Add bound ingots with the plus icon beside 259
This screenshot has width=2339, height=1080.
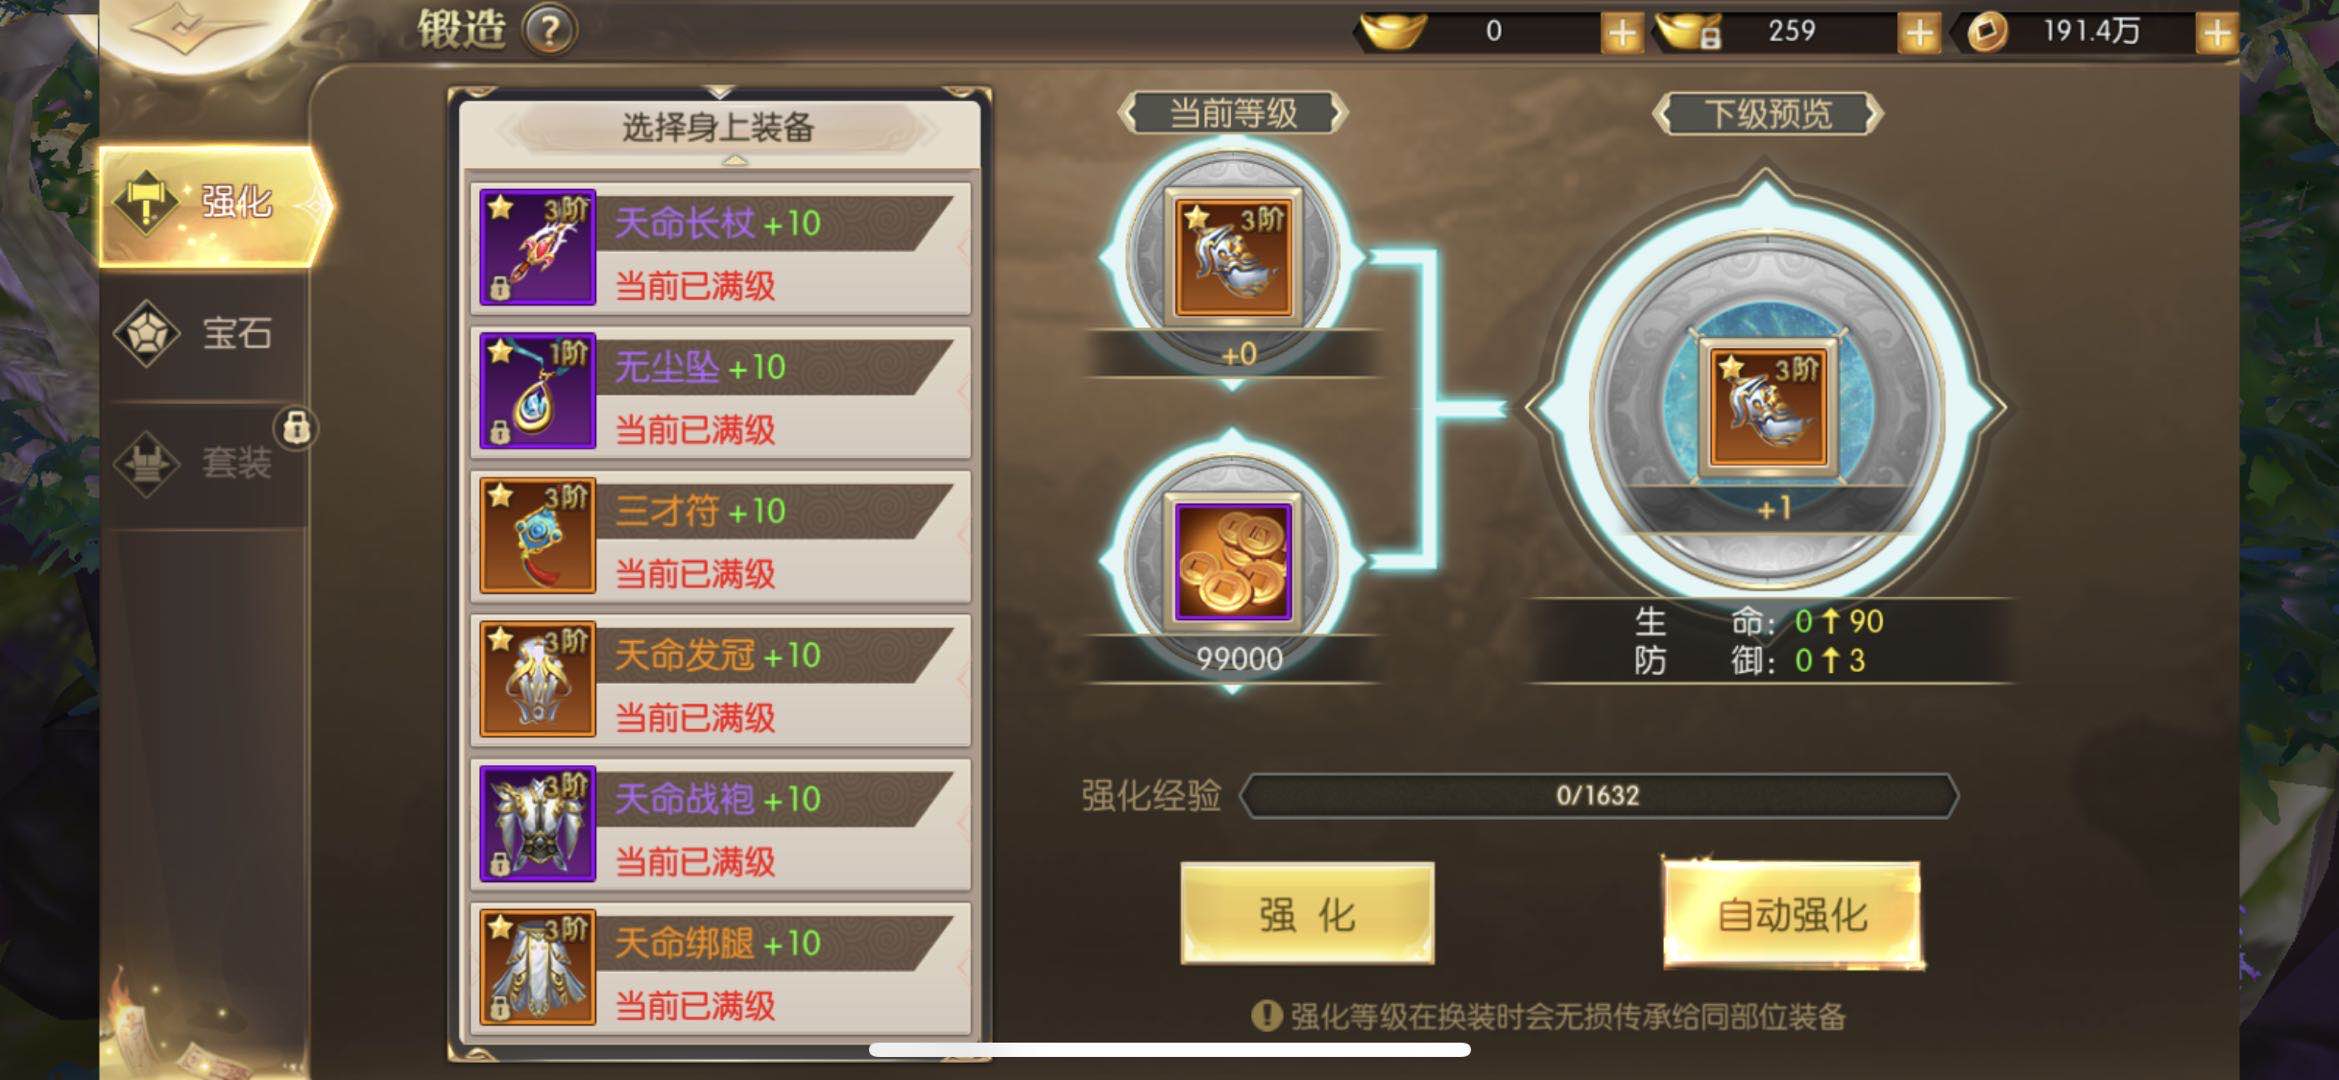(1918, 33)
